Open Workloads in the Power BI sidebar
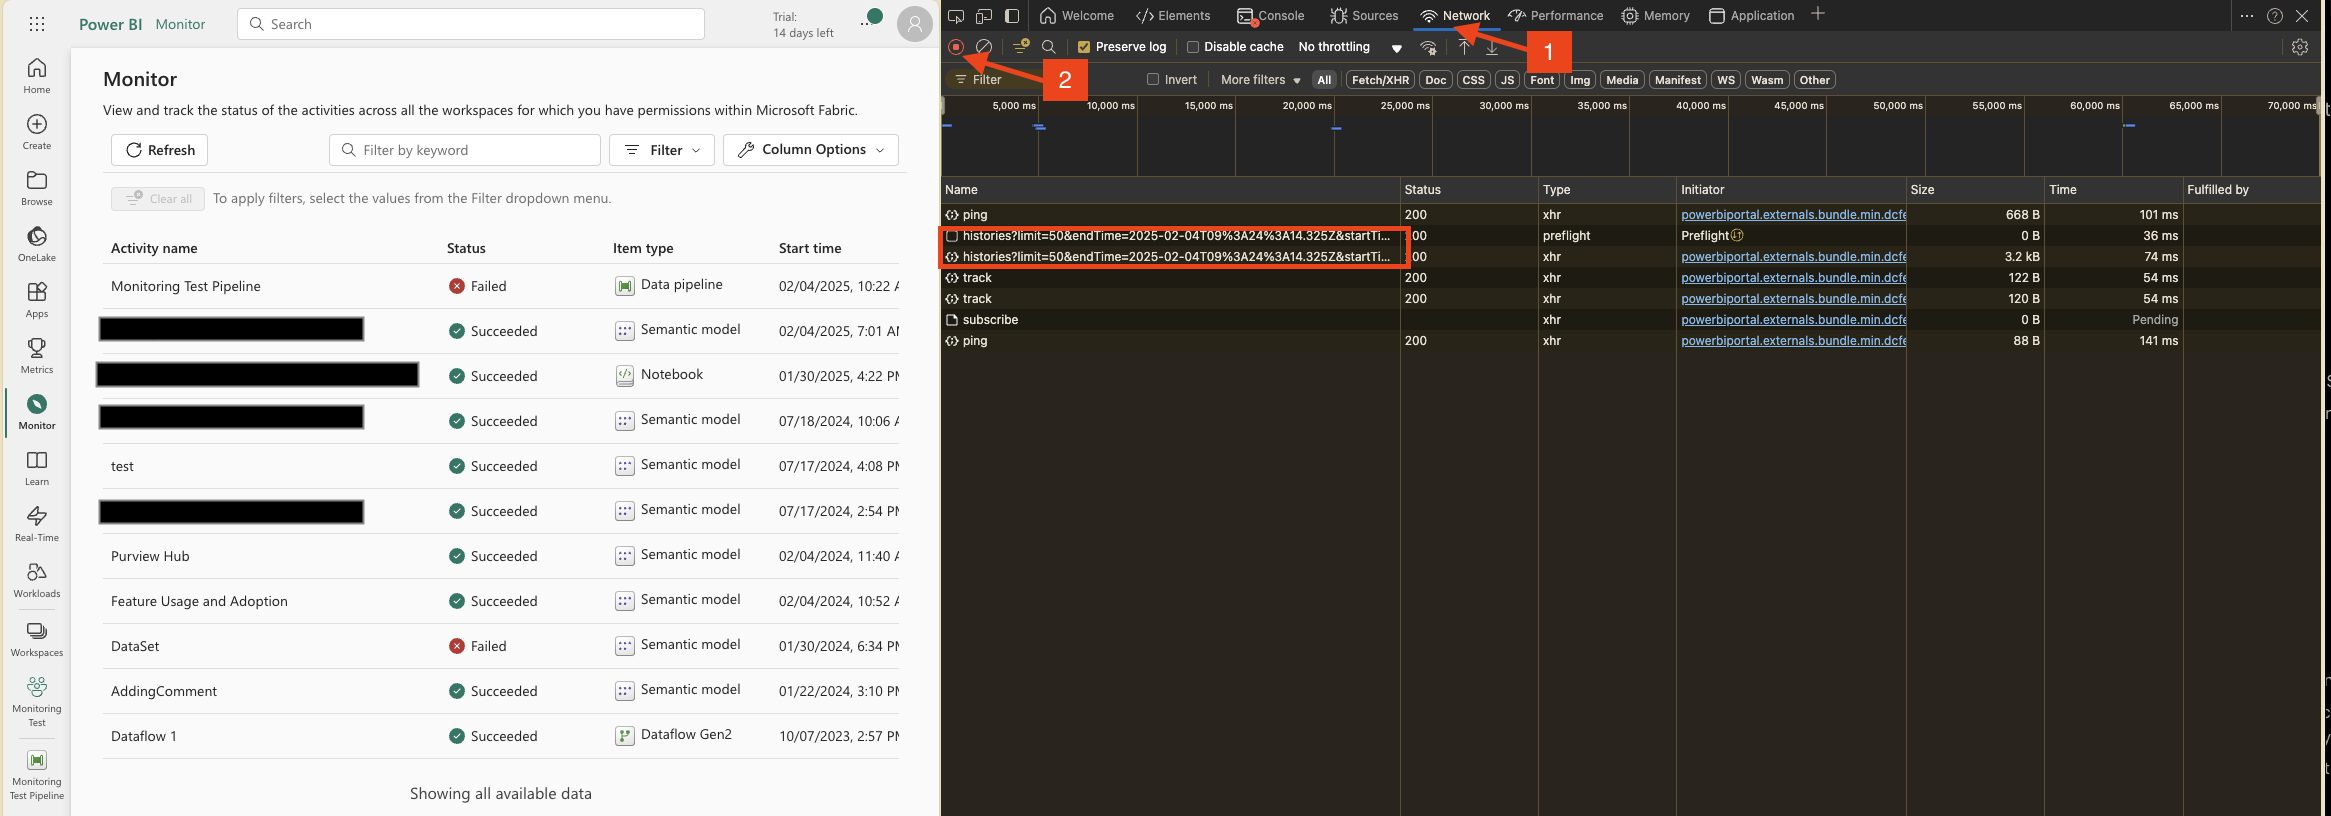The width and height of the screenshot is (2331, 816). pos(37,579)
